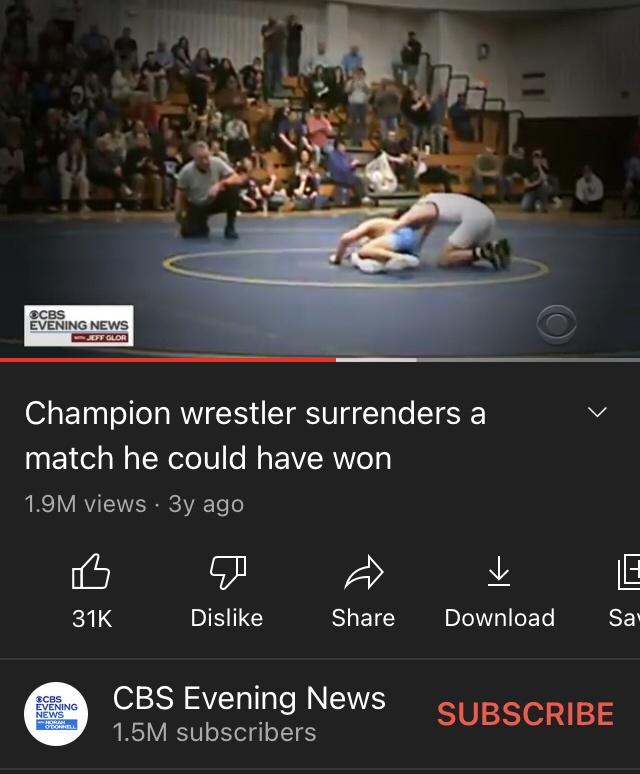Tap the Save to playlist icon

pos(629,572)
